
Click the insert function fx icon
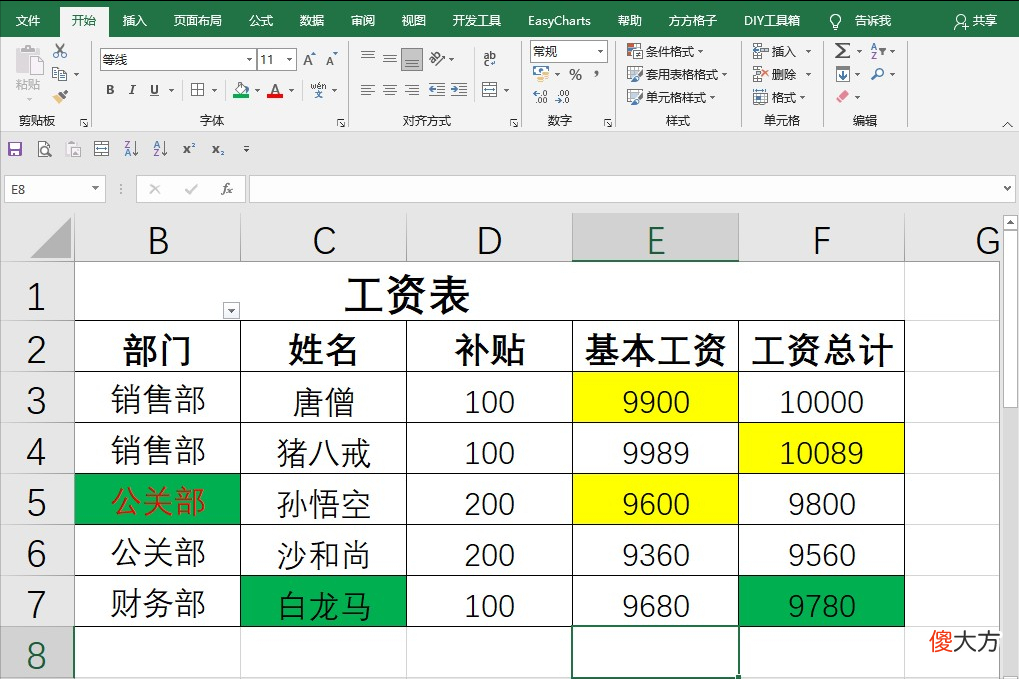coord(226,189)
